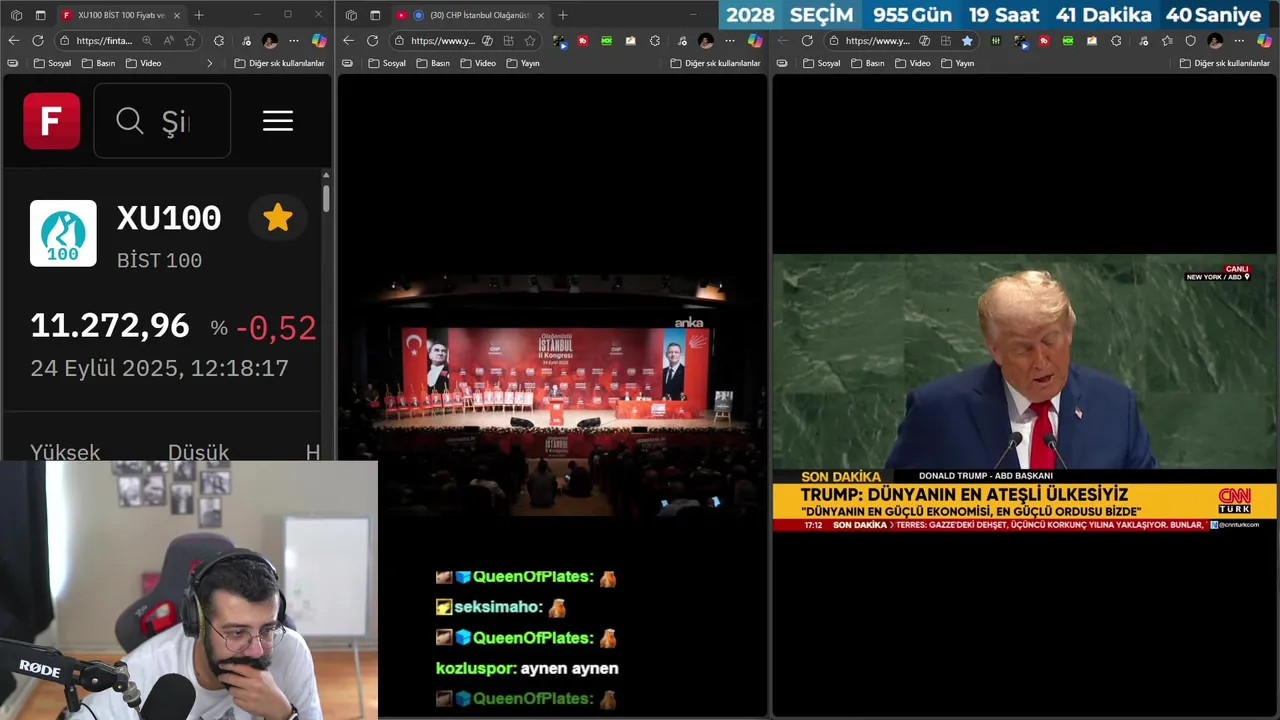Screen dimensions: 1280x720
Task: Launch Copilot in fintables window
Action: 319,40
